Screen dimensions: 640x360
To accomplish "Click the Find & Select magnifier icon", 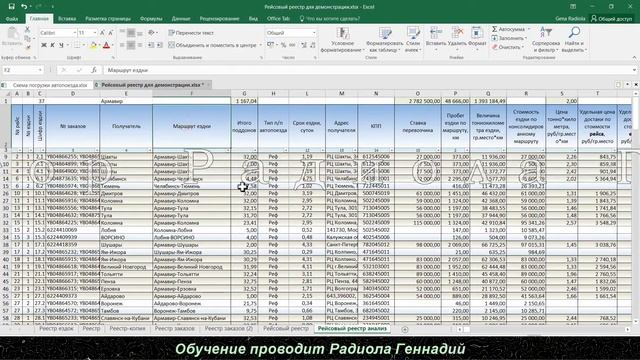I will 574,33.
